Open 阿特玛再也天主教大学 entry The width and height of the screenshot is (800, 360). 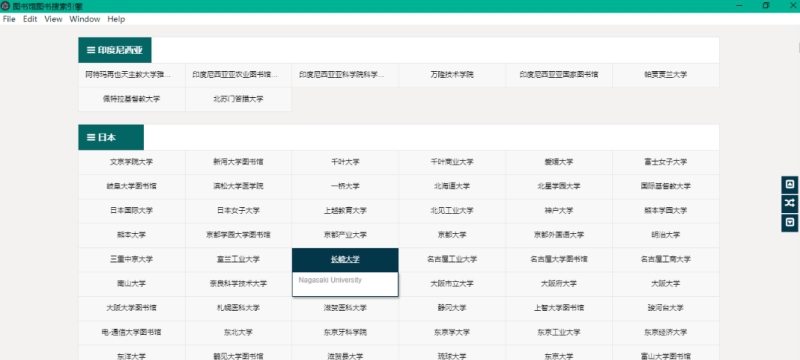pyautogui.click(x=132, y=75)
